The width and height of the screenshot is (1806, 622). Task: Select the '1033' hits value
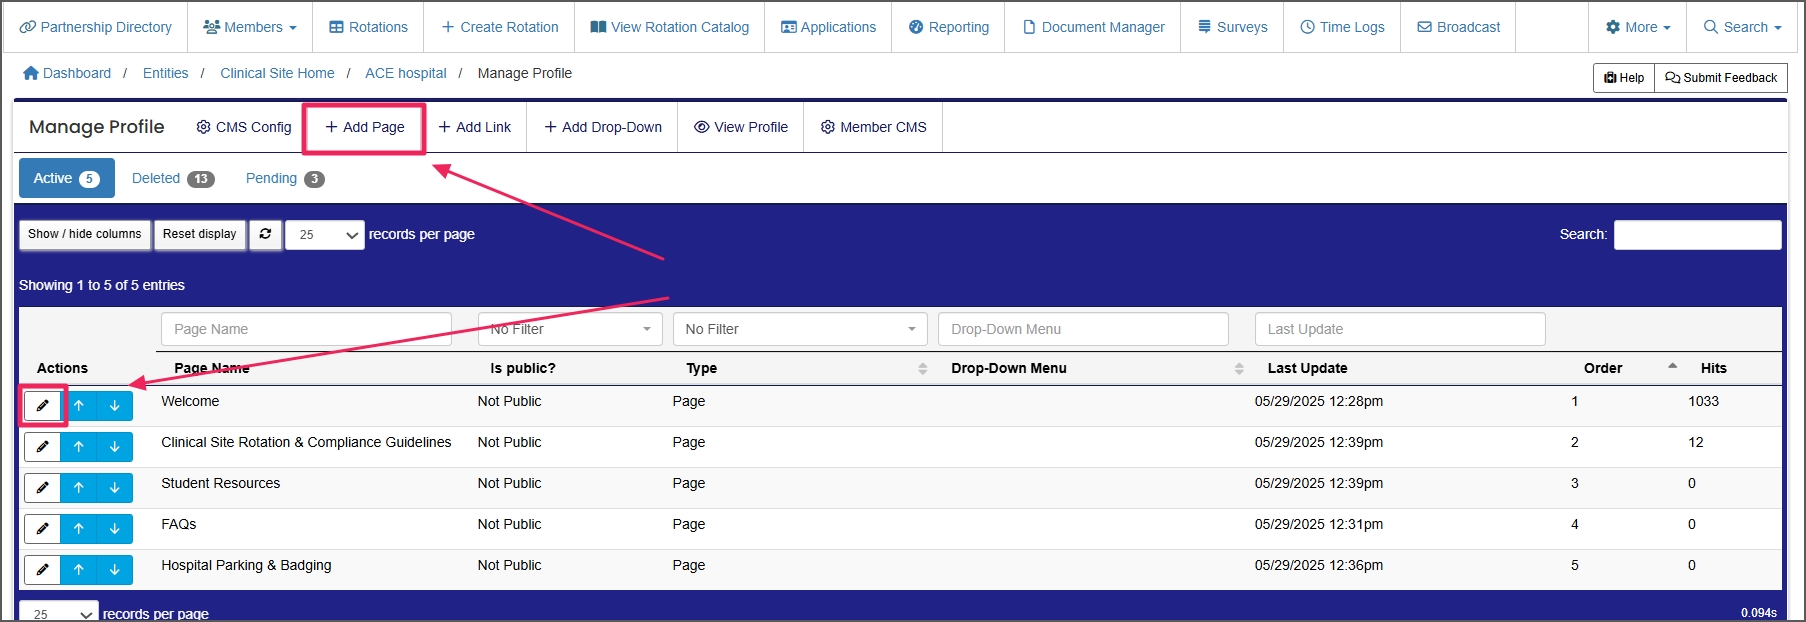1703,401
